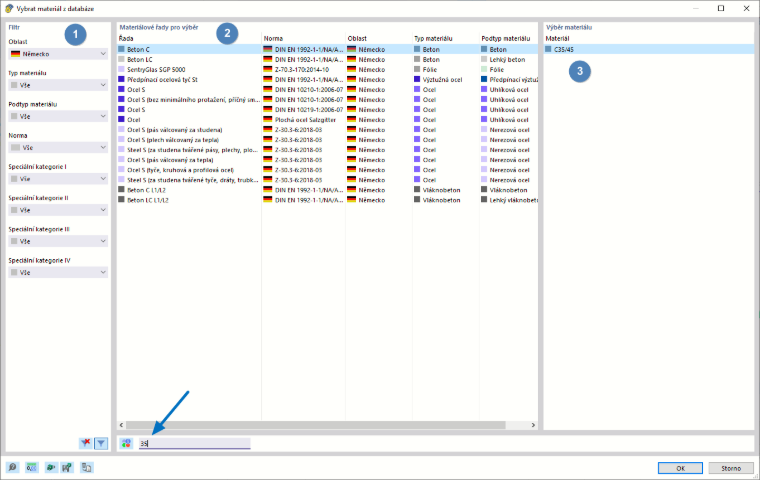Open Speciální kategorie I dropdown
This screenshot has height=480, width=760.
58,179
